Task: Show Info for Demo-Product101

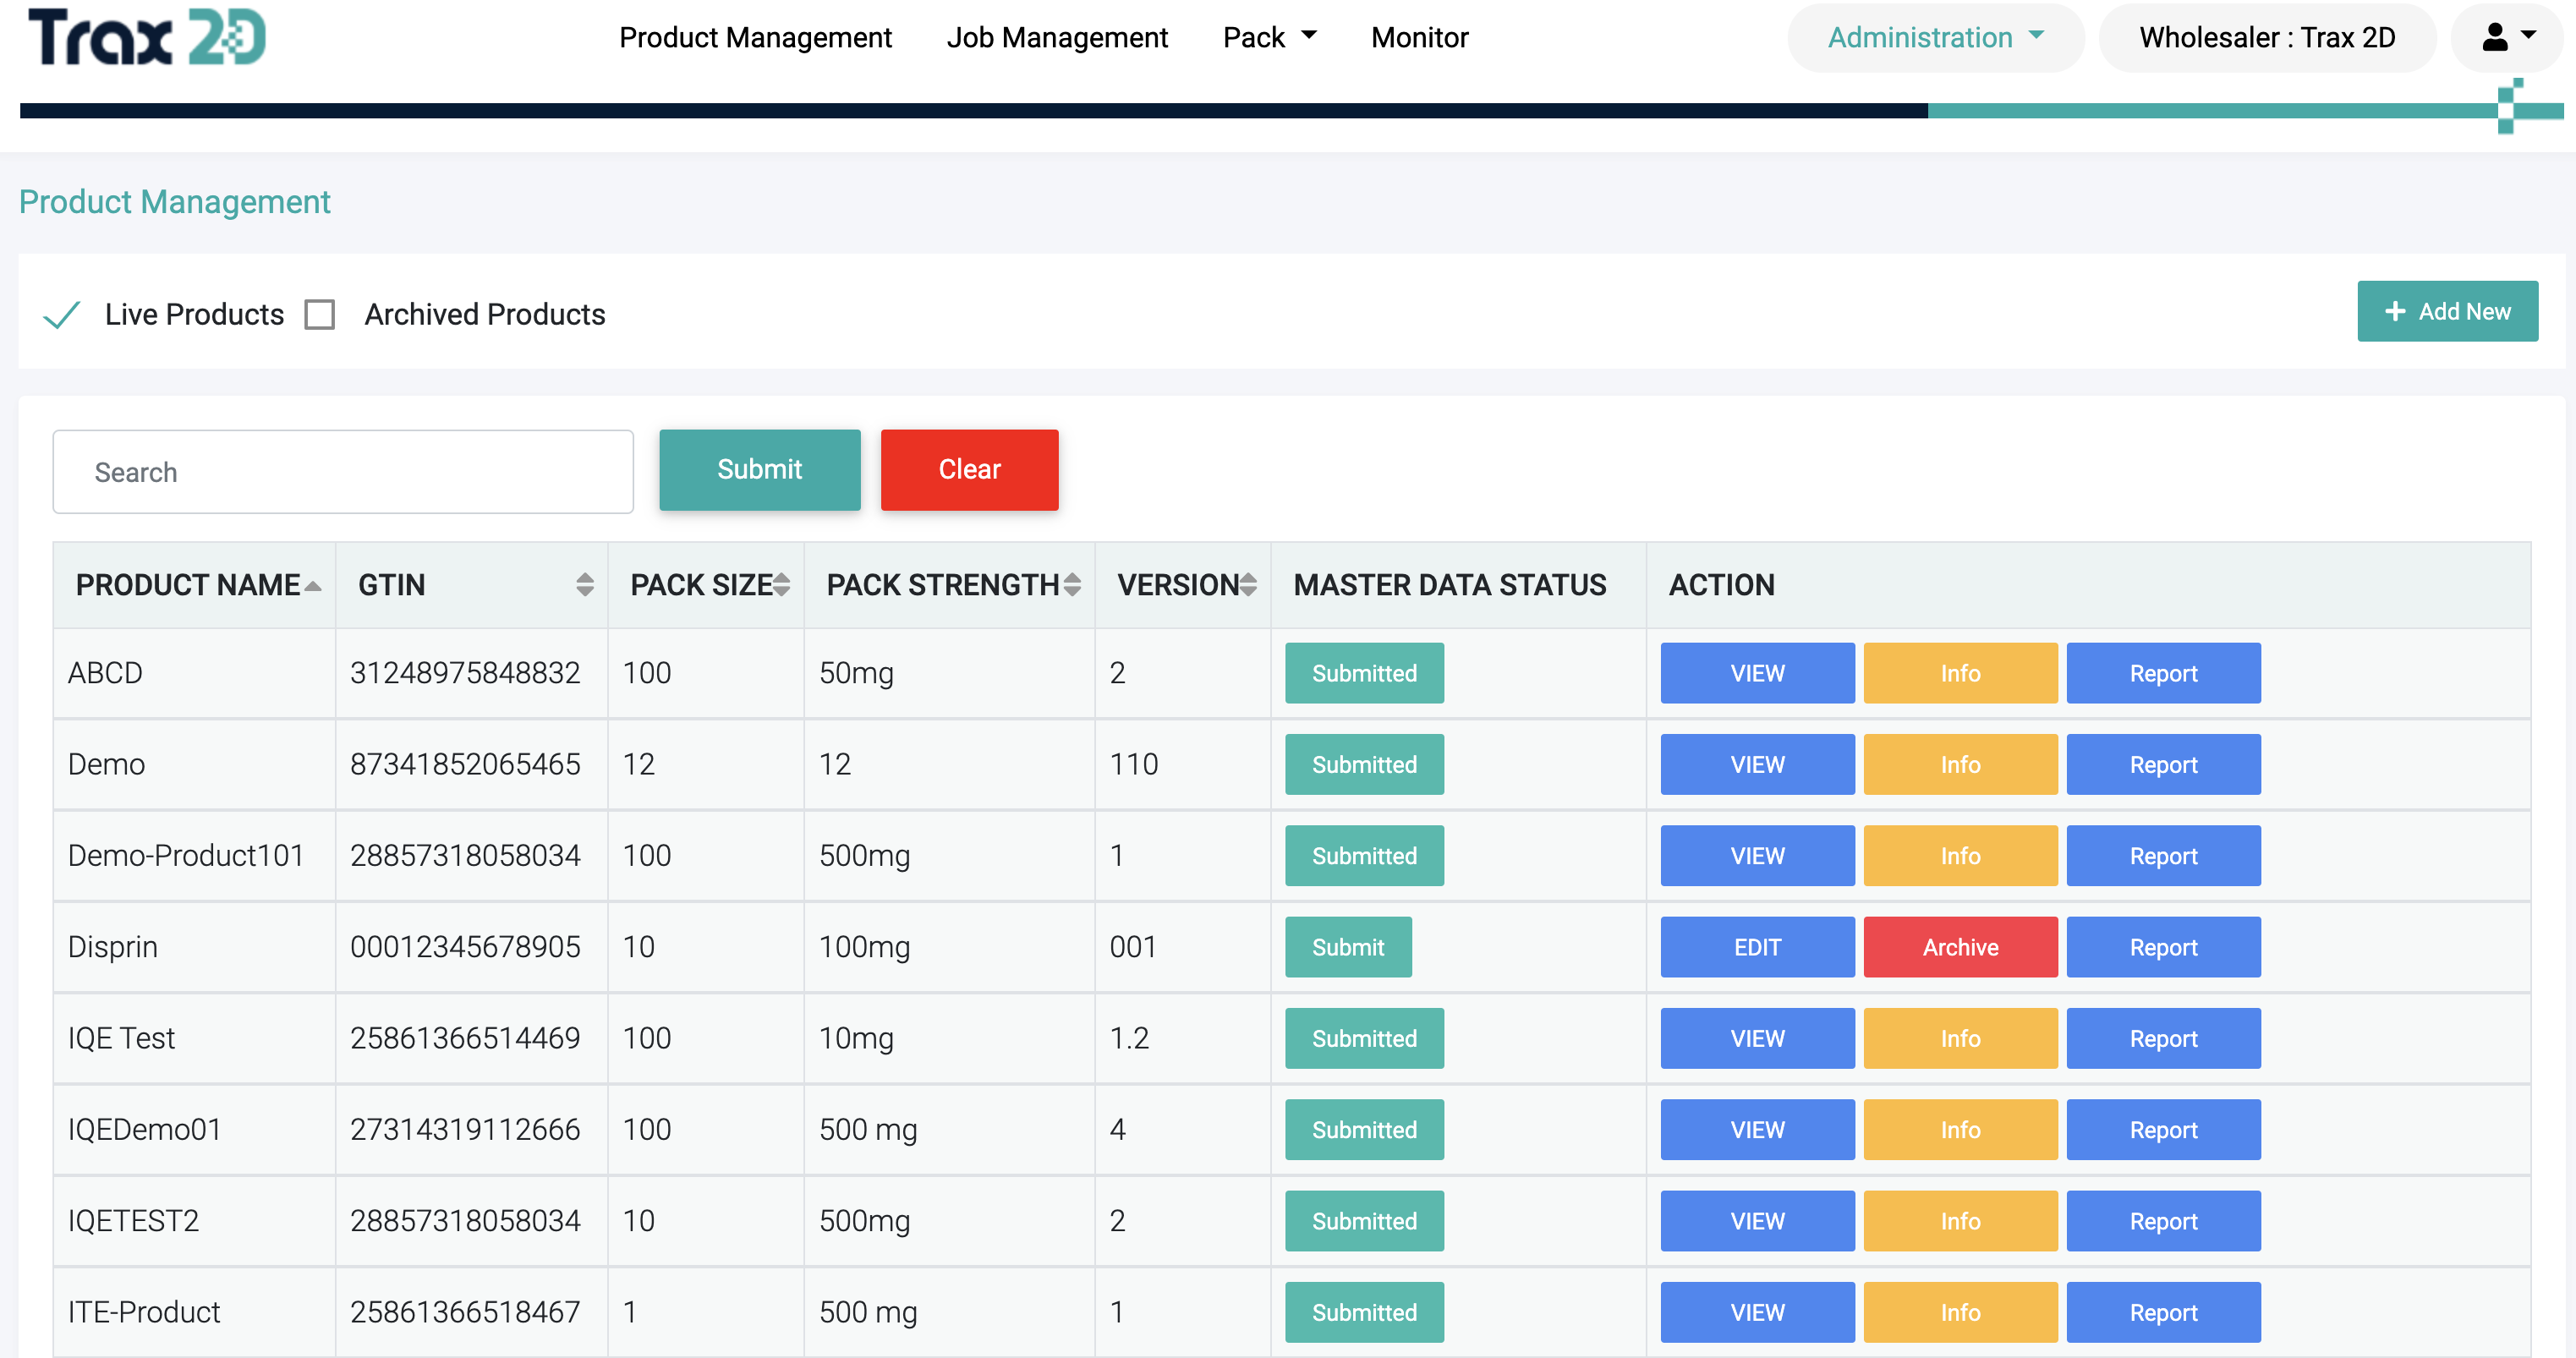Action: (1960, 856)
